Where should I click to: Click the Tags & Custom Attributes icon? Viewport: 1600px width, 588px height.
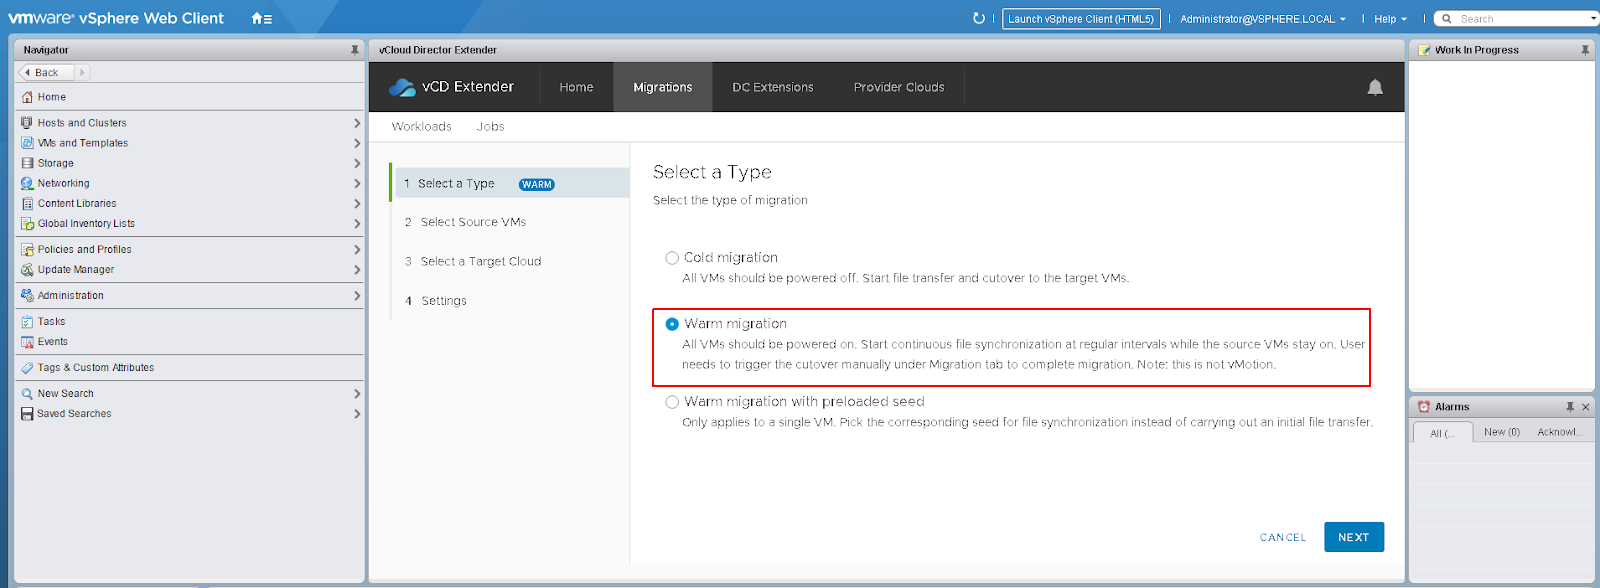[27, 368]
